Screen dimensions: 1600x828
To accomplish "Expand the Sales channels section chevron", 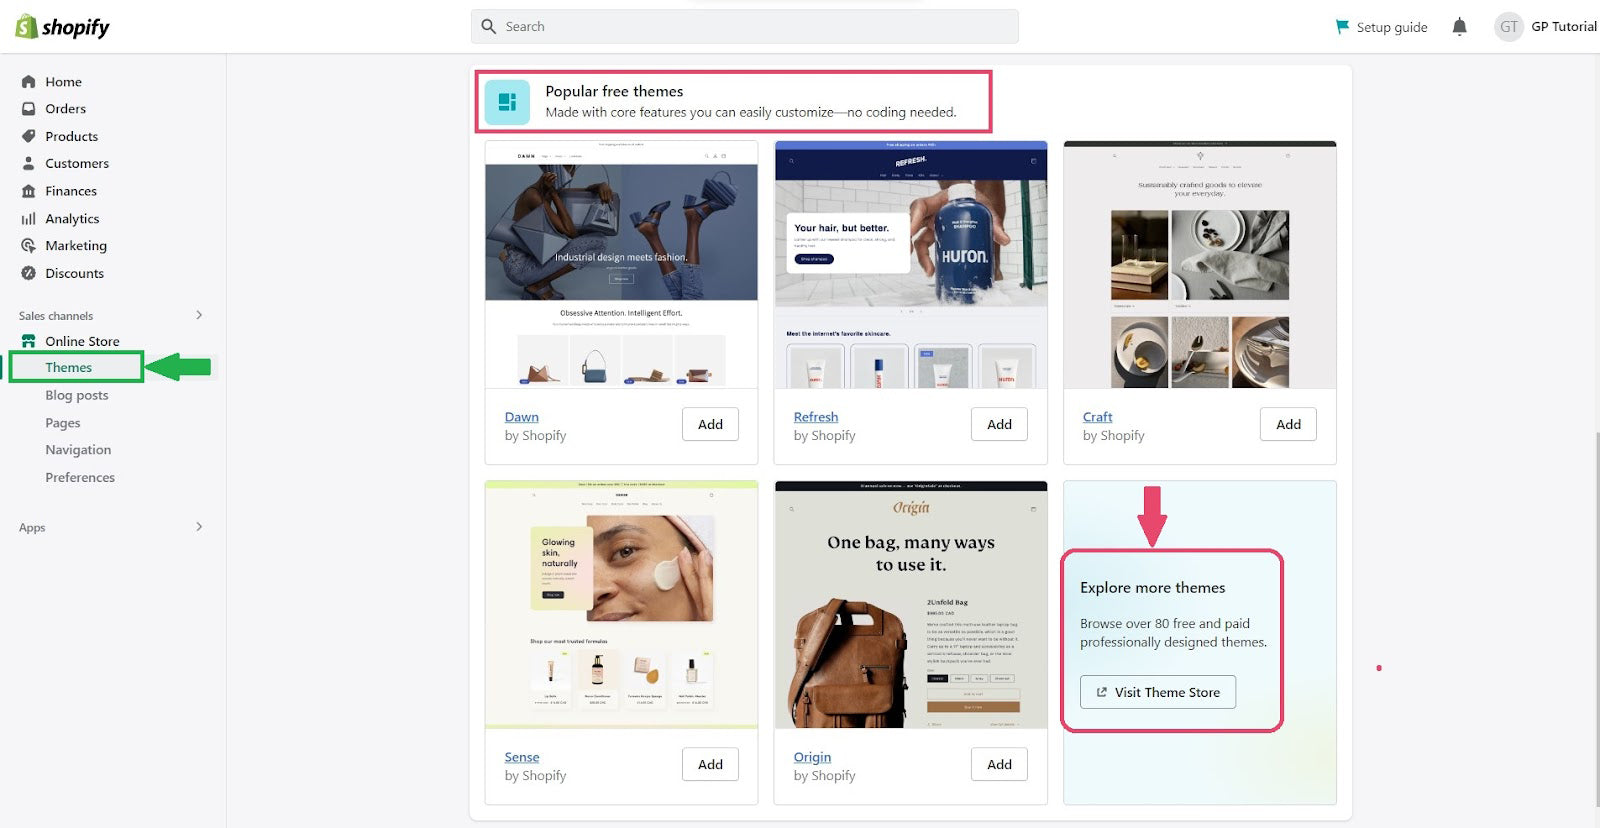I will point(199,315).
